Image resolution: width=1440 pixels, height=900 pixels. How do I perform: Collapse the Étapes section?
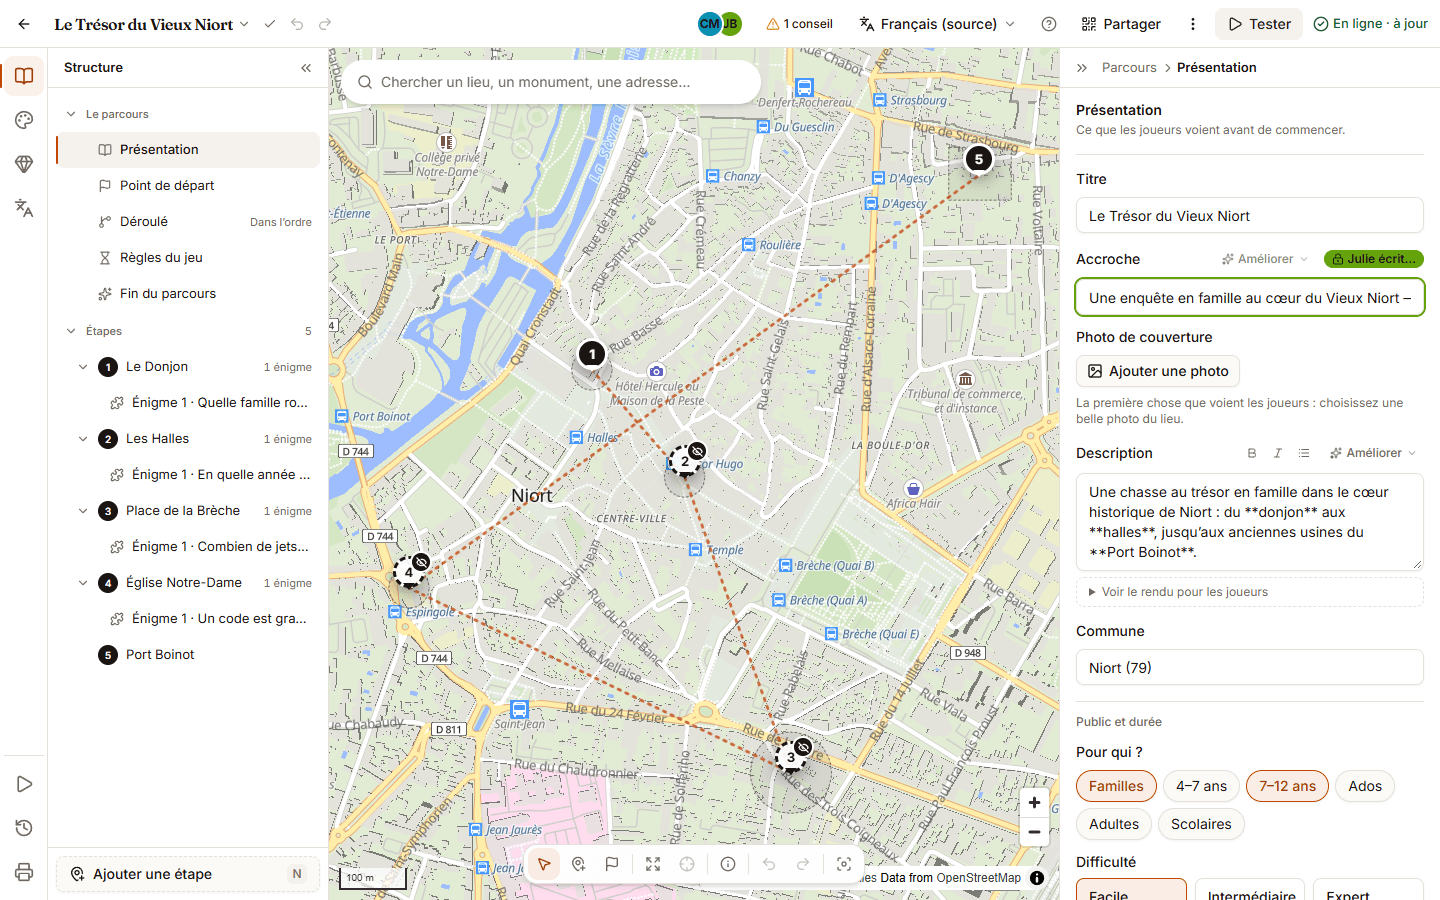(71, 331)
